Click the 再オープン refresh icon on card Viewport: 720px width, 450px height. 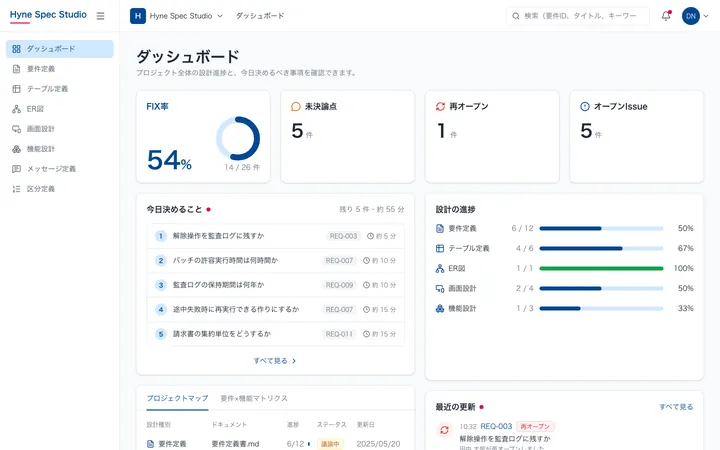pos(440,107)
